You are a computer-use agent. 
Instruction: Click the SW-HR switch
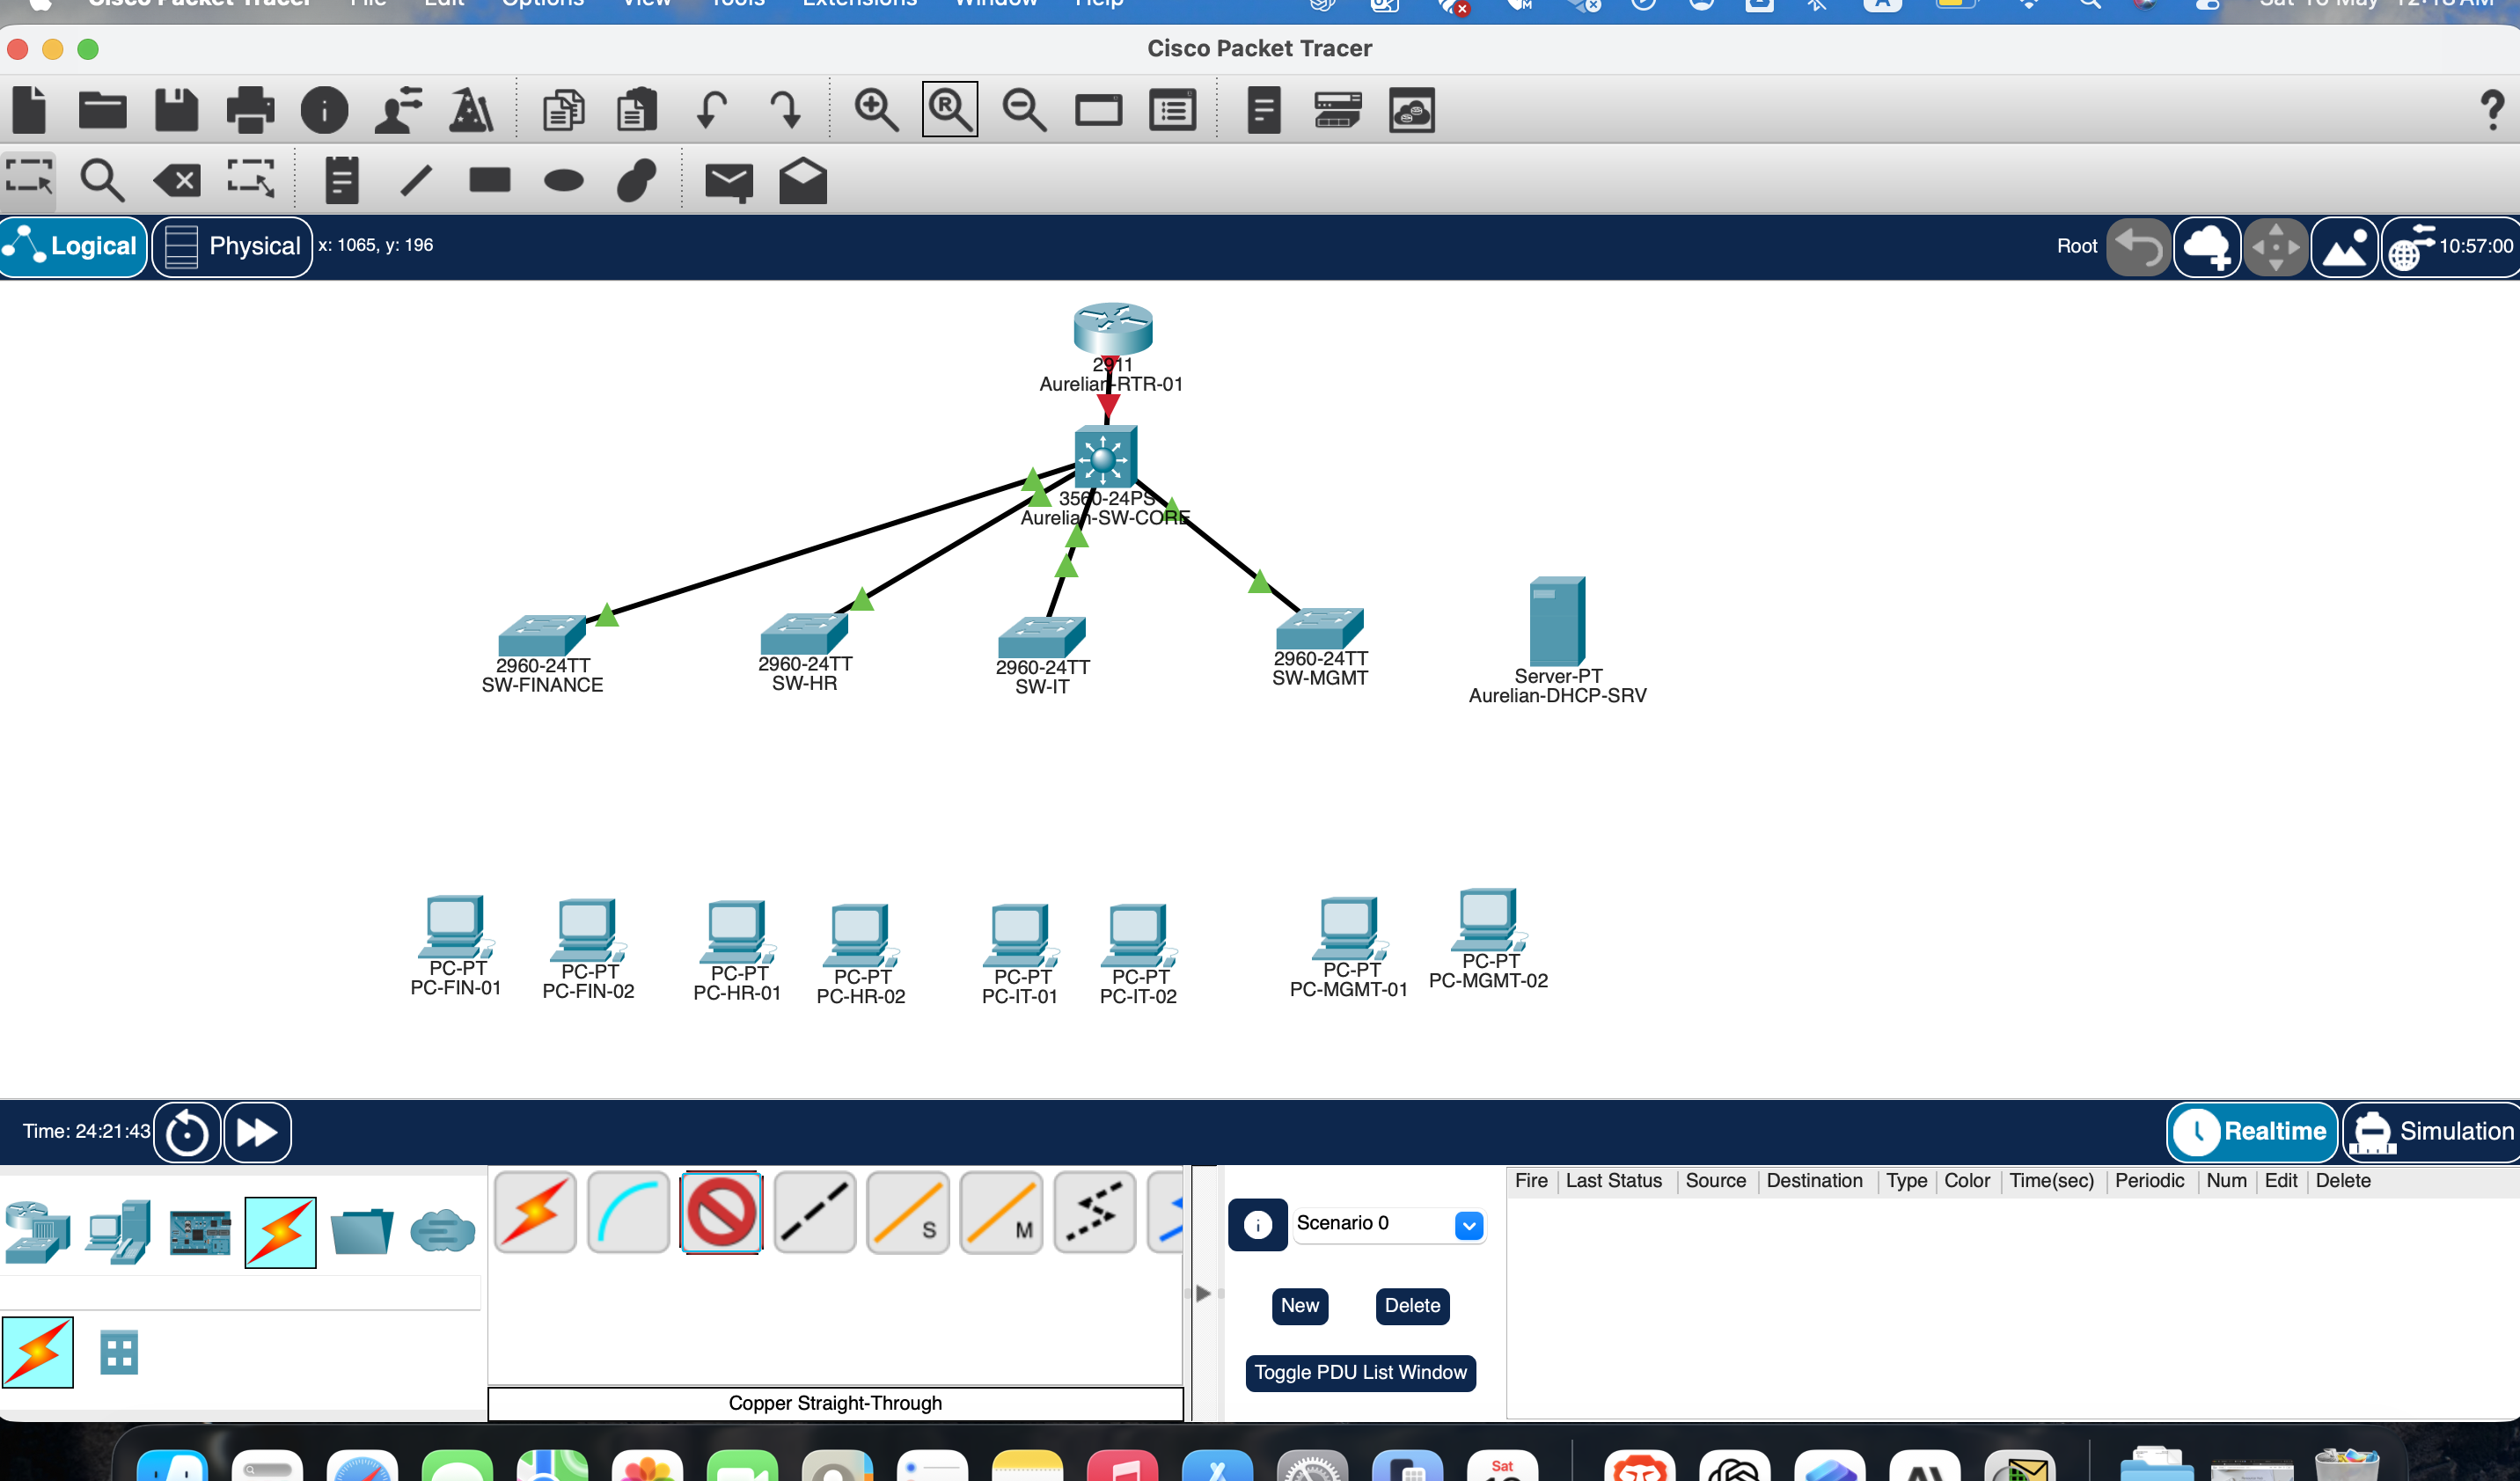803,634
